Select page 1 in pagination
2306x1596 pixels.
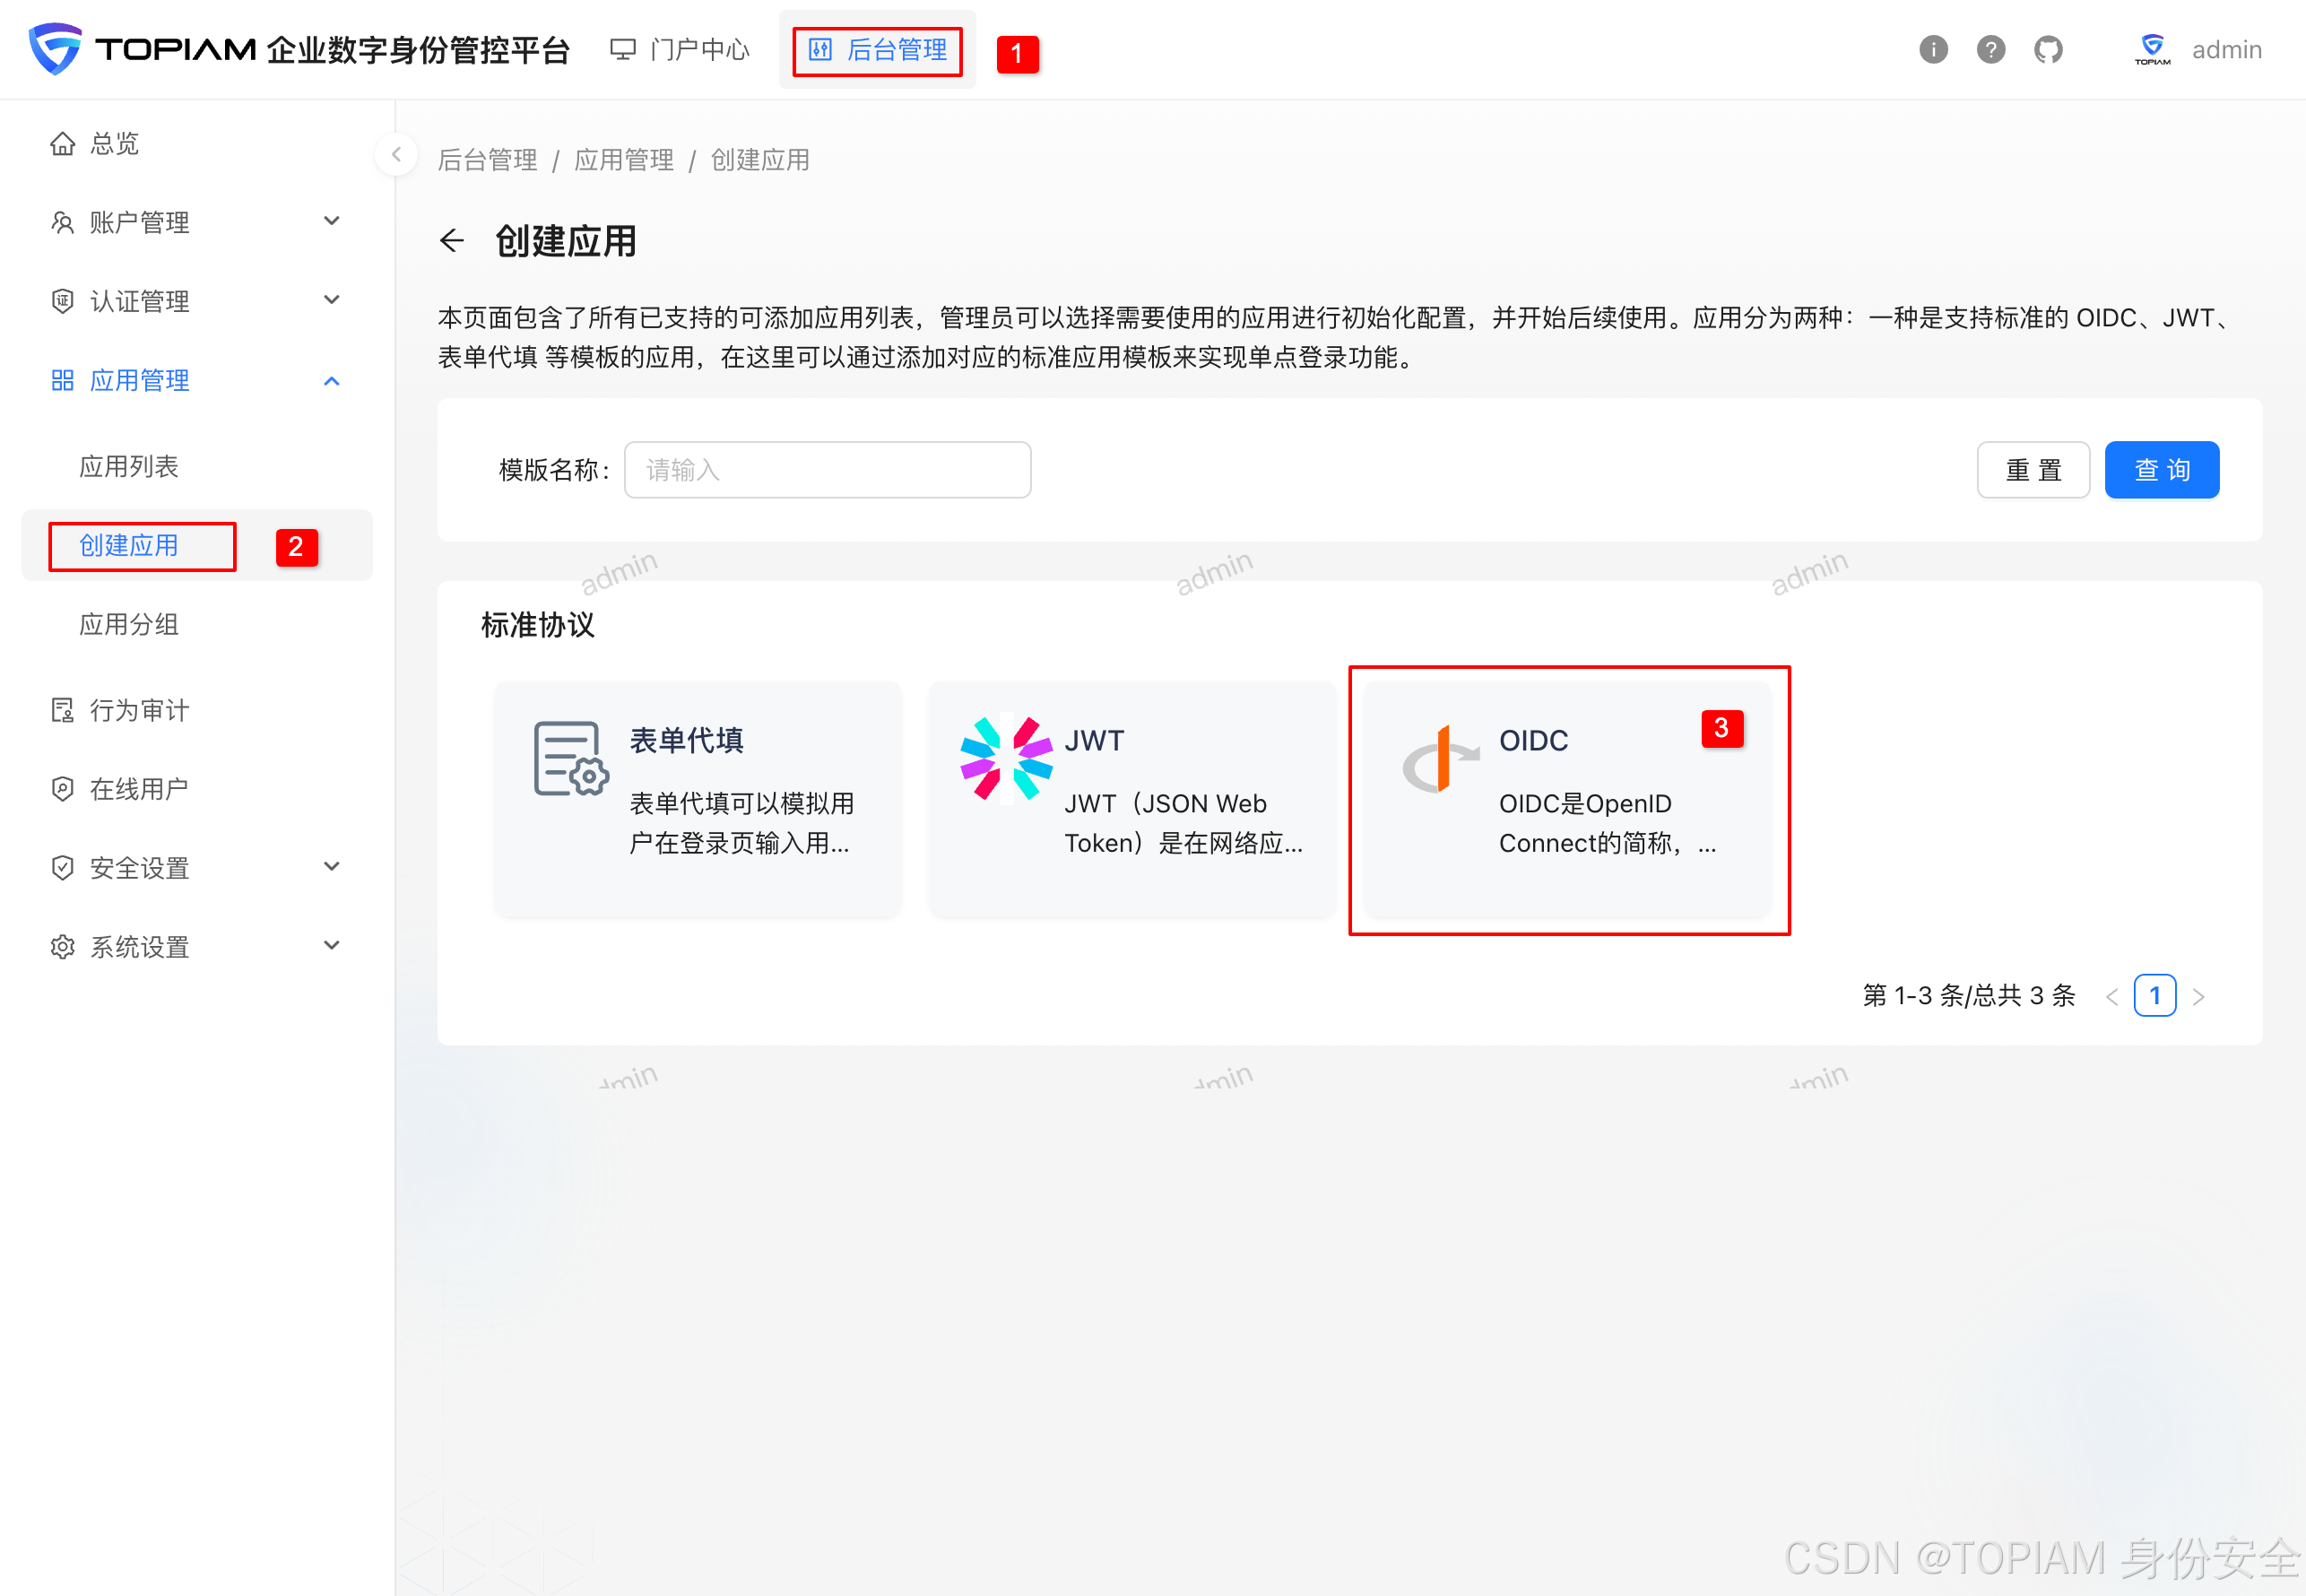[x=2155, y=996]
